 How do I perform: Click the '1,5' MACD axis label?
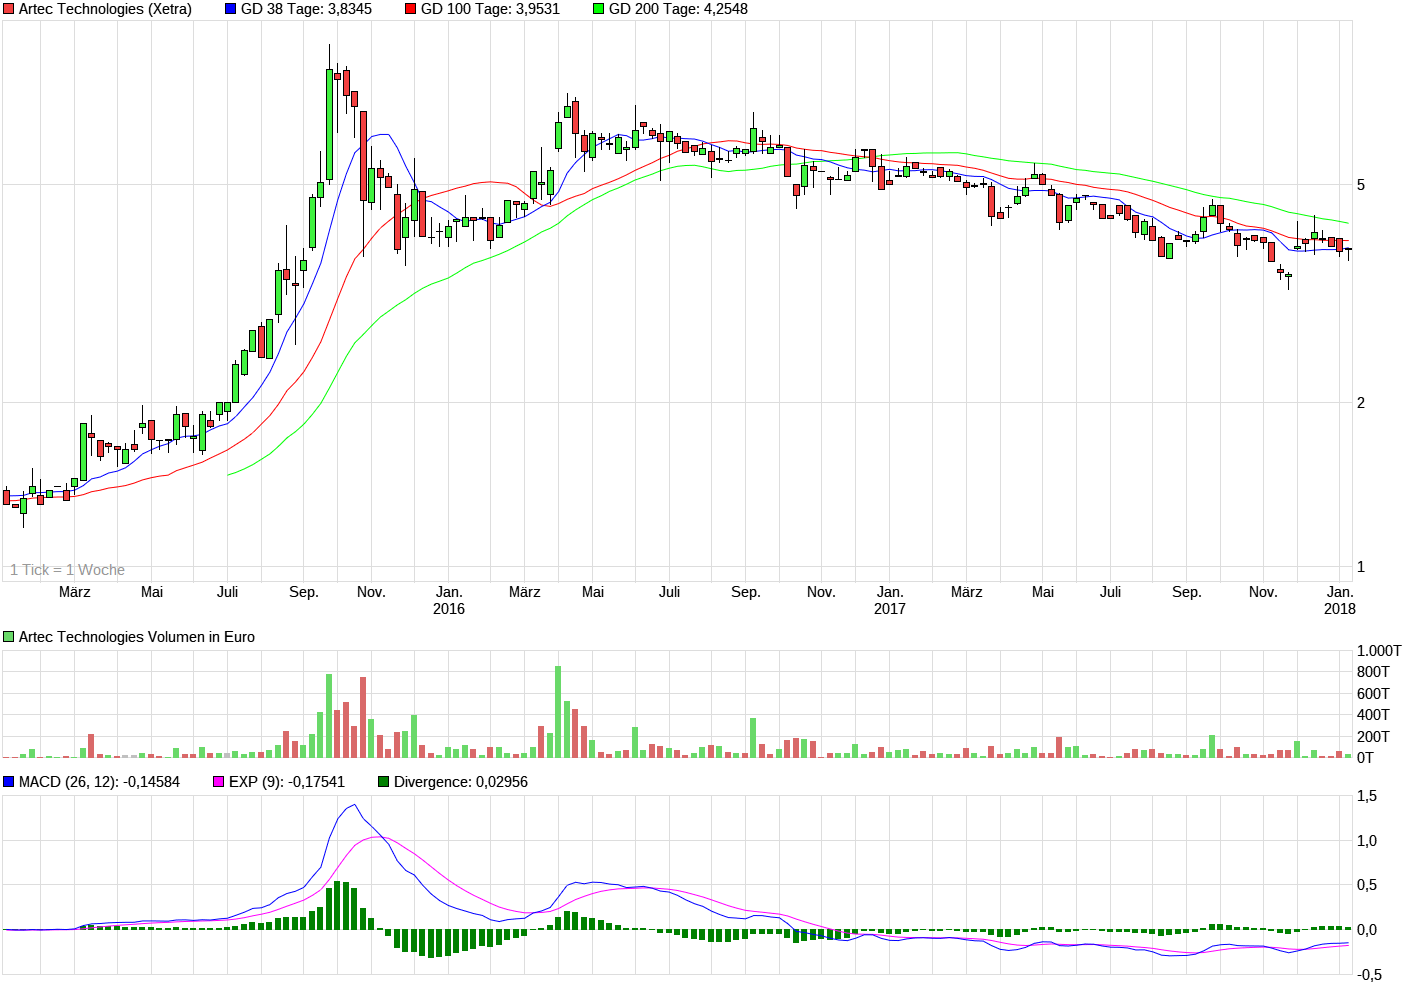coord(1366,796)
